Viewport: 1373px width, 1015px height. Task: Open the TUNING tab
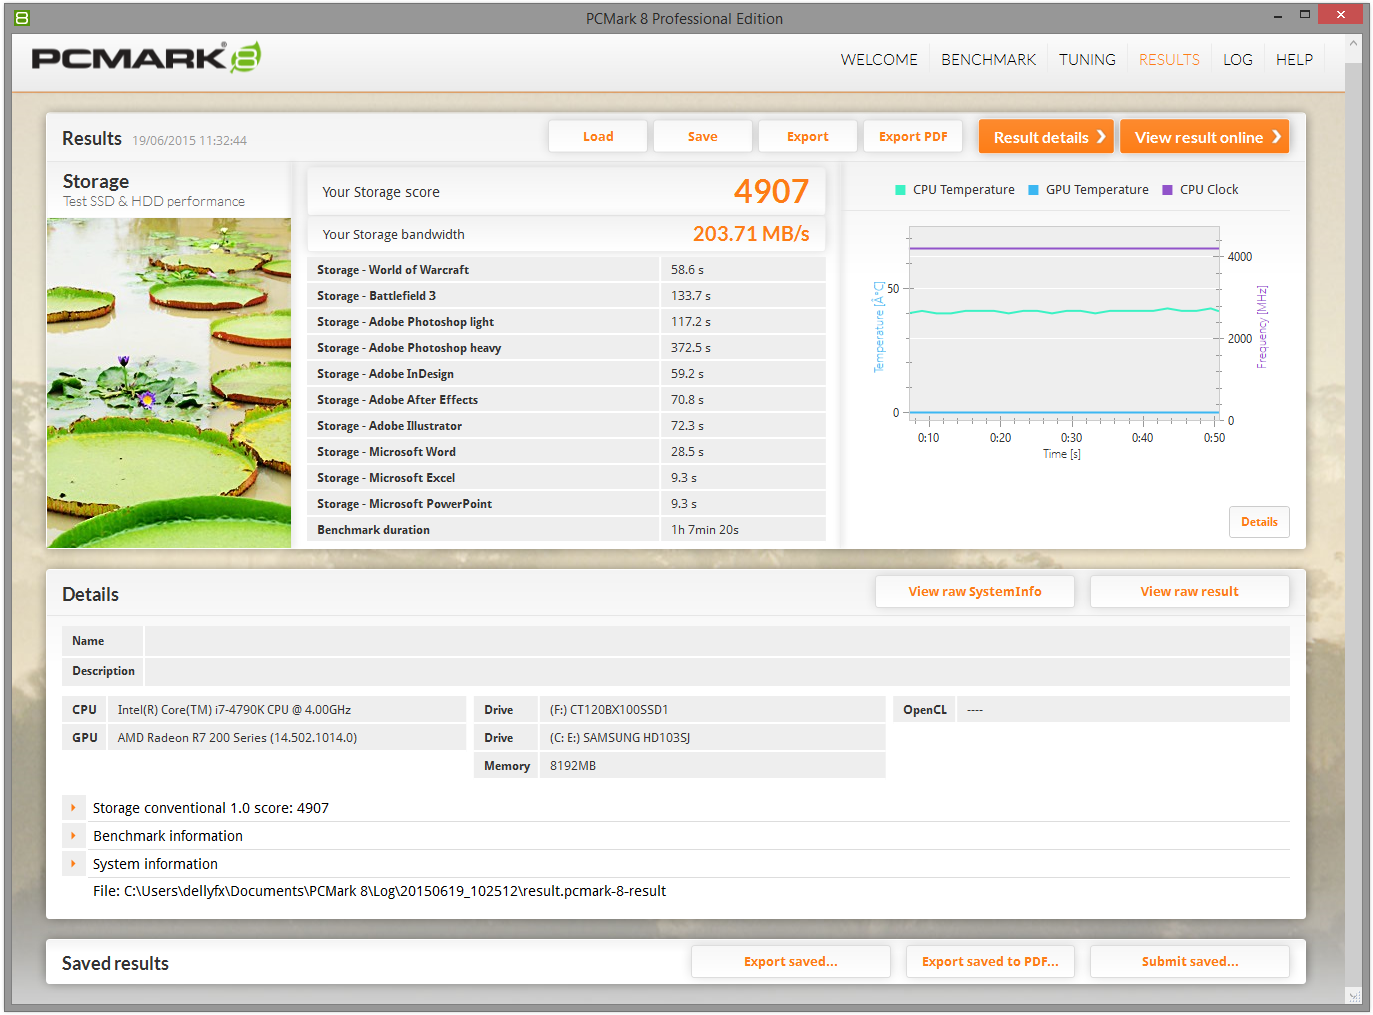(x=1087, y=60)
